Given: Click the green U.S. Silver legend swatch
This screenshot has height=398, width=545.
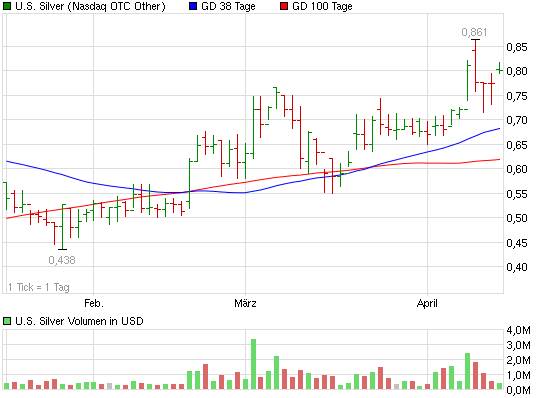Looking at the screenshot, I should pos(7,6).
